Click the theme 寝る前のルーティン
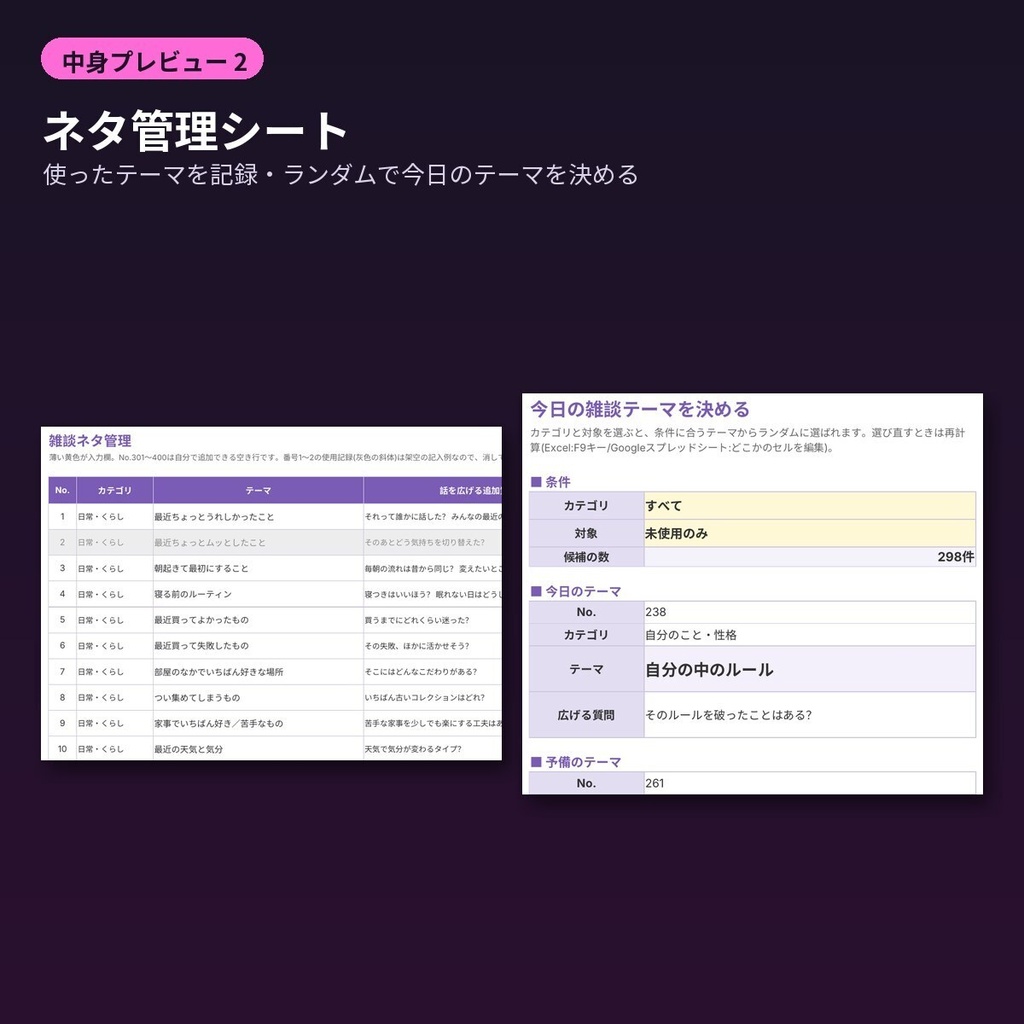 click(x=193, y=594)
